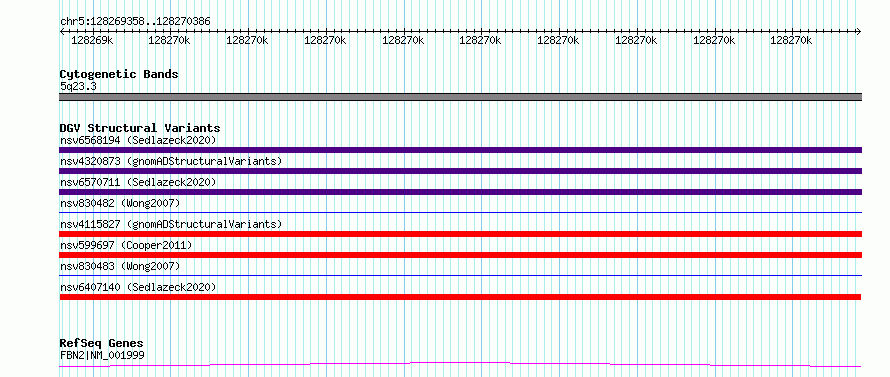Click the purple bar under nsv4320873
The height and width of the screenshot is (377, 890).
[x=460, y=171]
